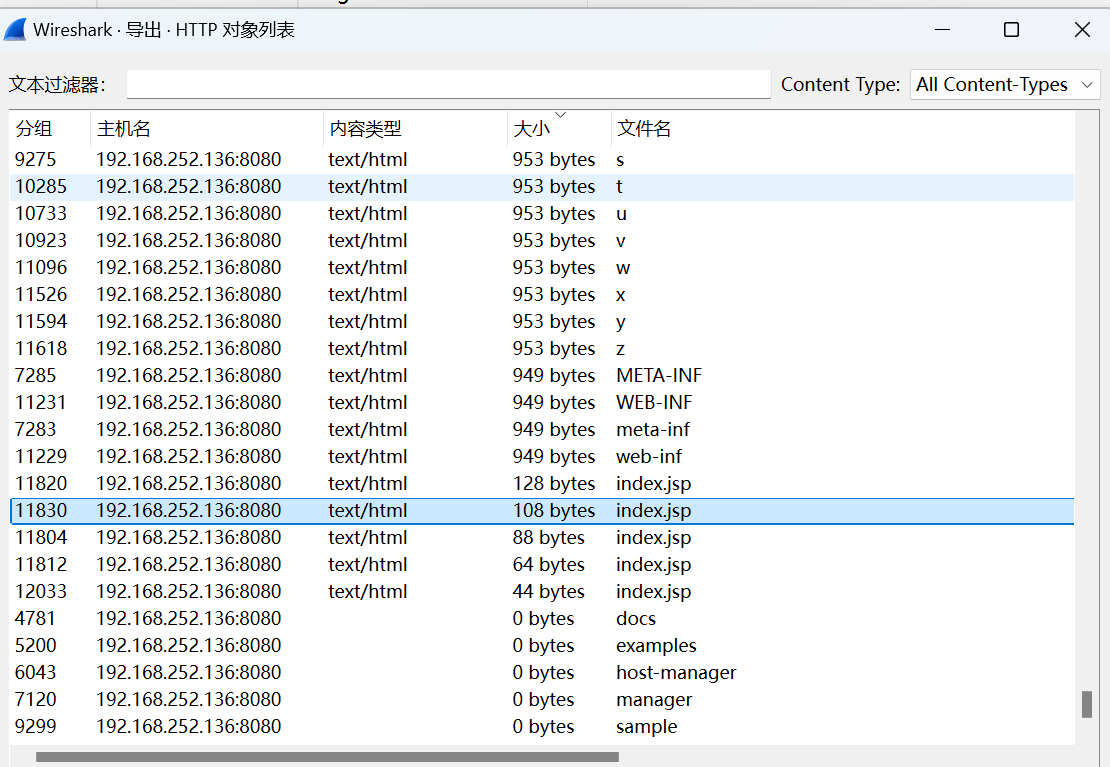Type in the text filter input field

pos(448,85)
